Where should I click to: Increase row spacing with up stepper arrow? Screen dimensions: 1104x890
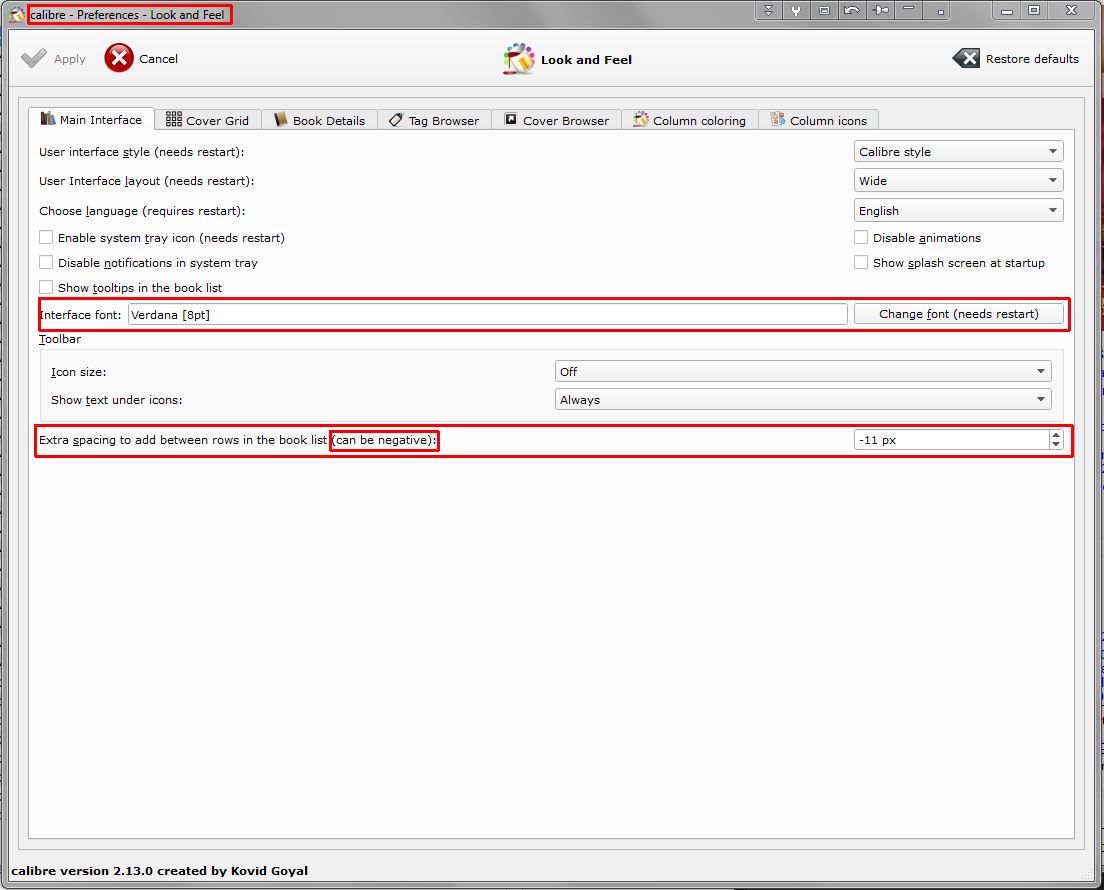point(1055,435)
